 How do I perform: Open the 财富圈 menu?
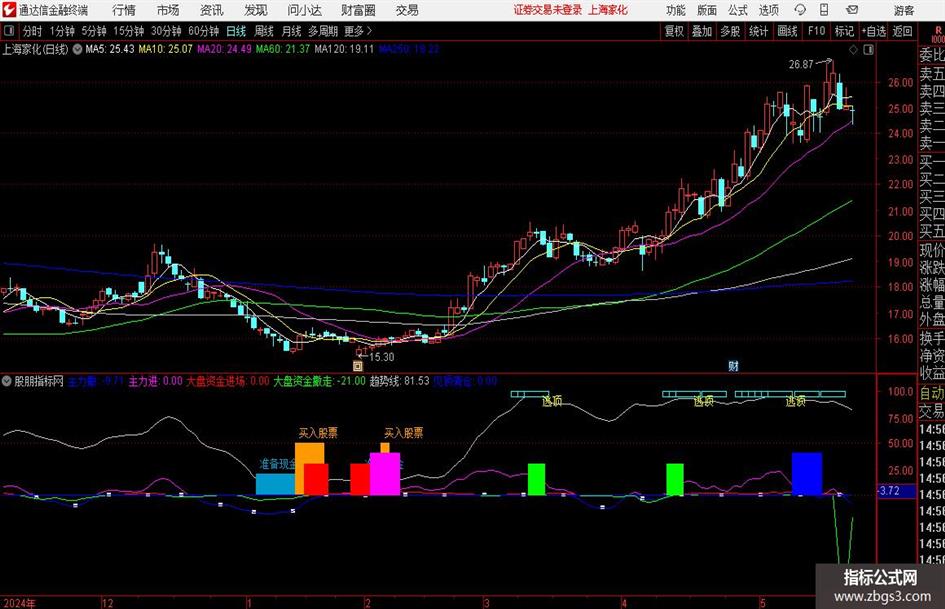(x=358, y=10)
